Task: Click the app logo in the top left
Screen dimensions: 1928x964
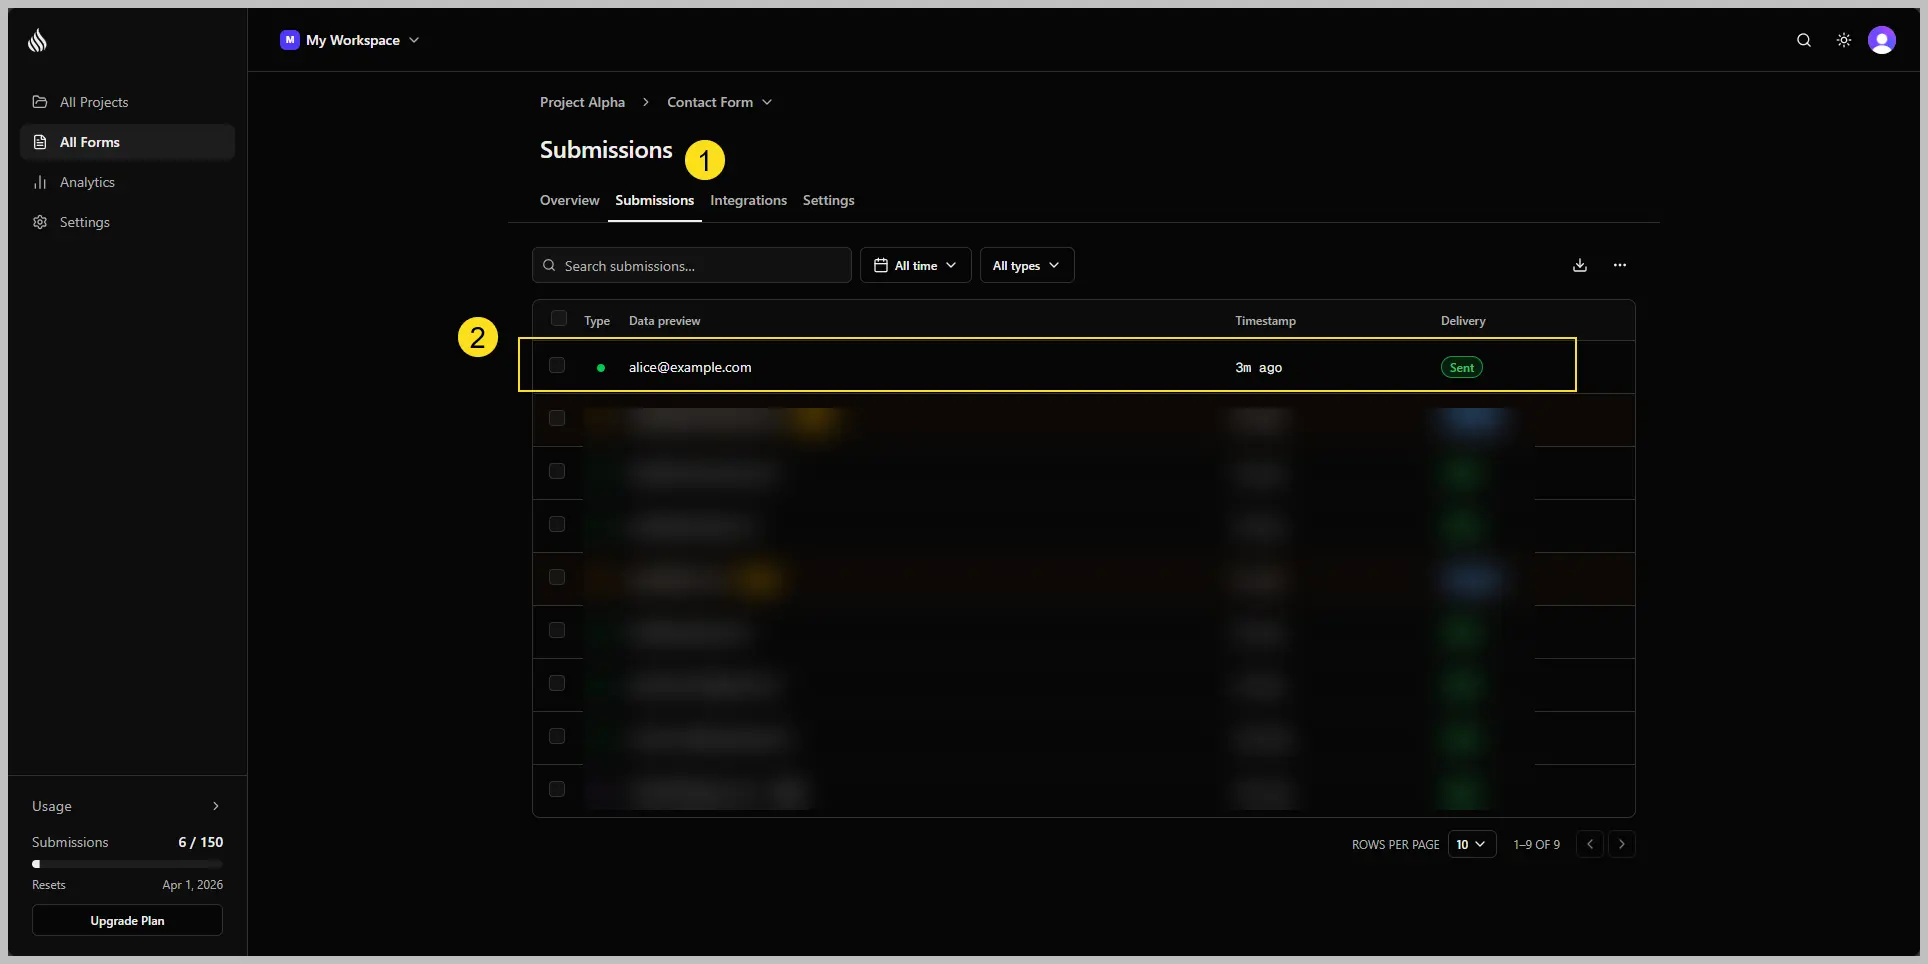Action: pyautogui.click(x=37, y=41)
